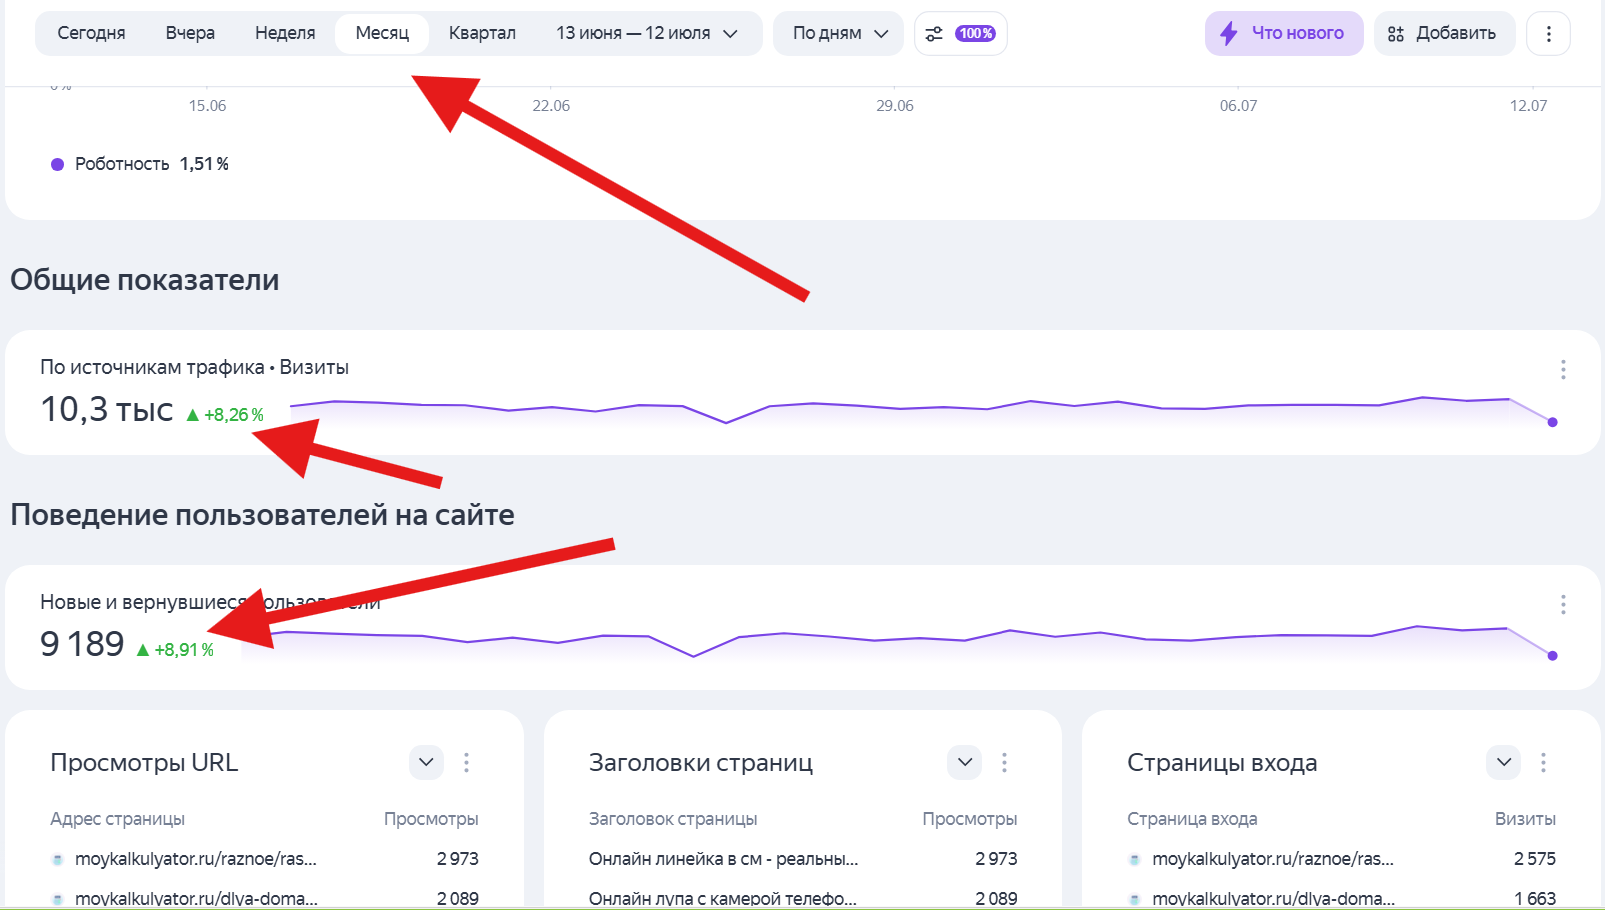Expand the chevron dropdown on Страницы входа card
Screen dimensions: 1605x910
1503,762
